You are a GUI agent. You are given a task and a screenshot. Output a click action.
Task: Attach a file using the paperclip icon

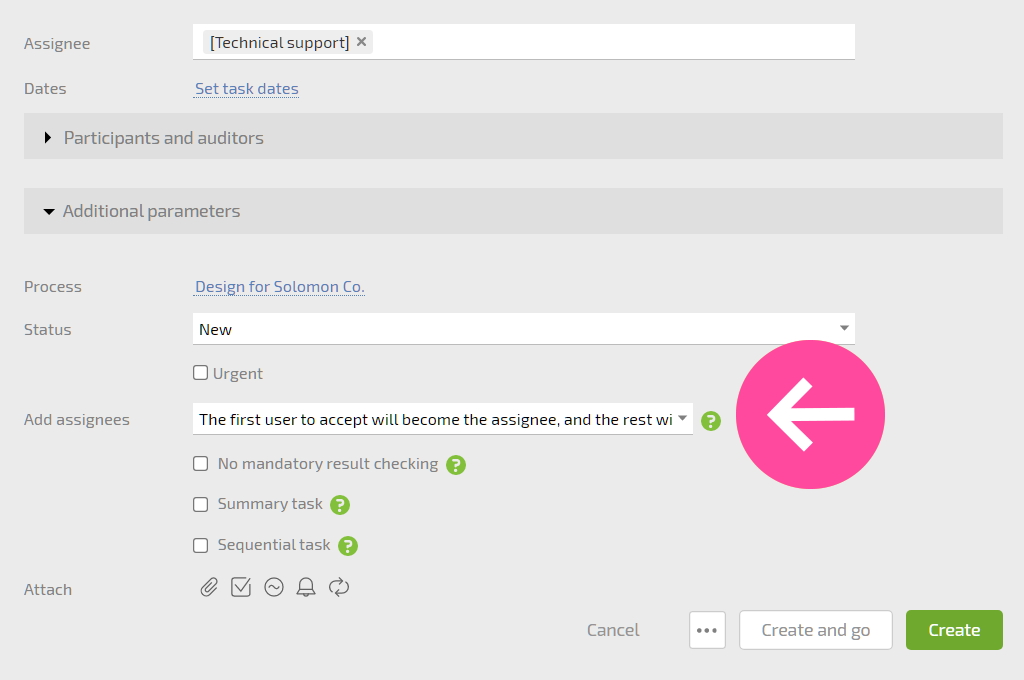click(209, 587)
